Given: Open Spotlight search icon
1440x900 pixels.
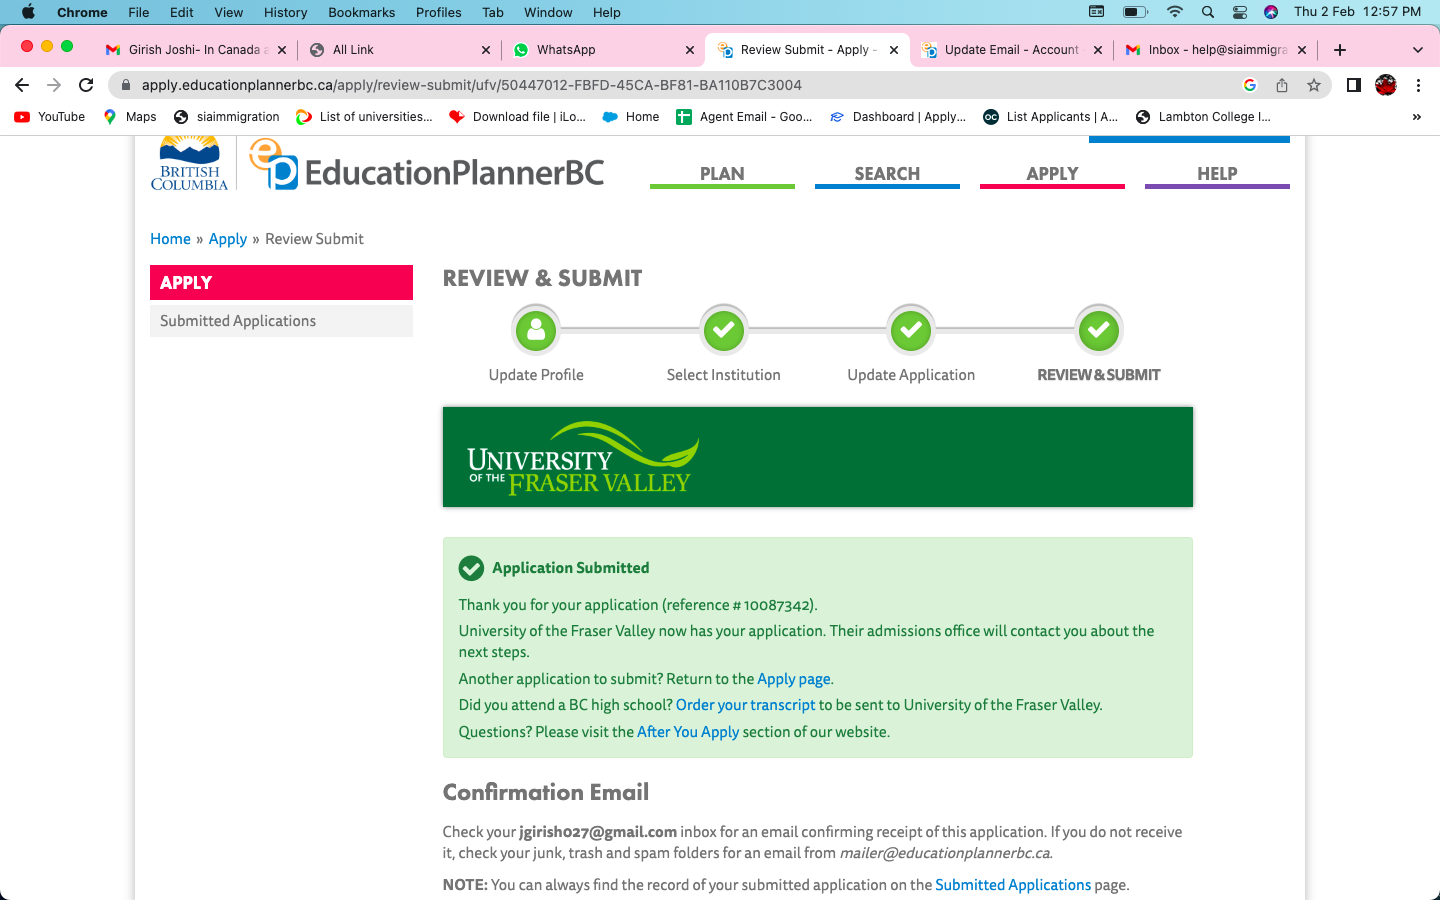Looking at the screenshot, I should click(x=1208, y=12).
